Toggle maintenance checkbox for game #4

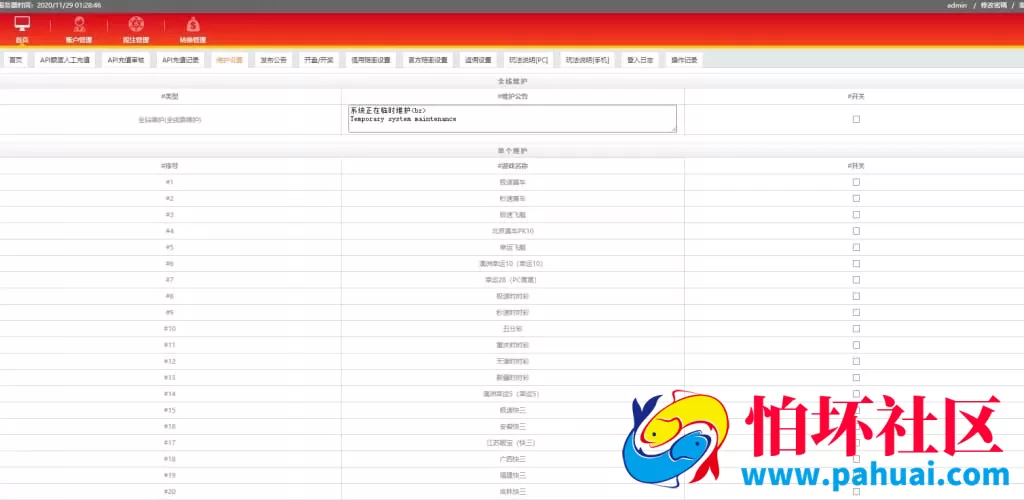pyautogui.click(x=856, y=231)
